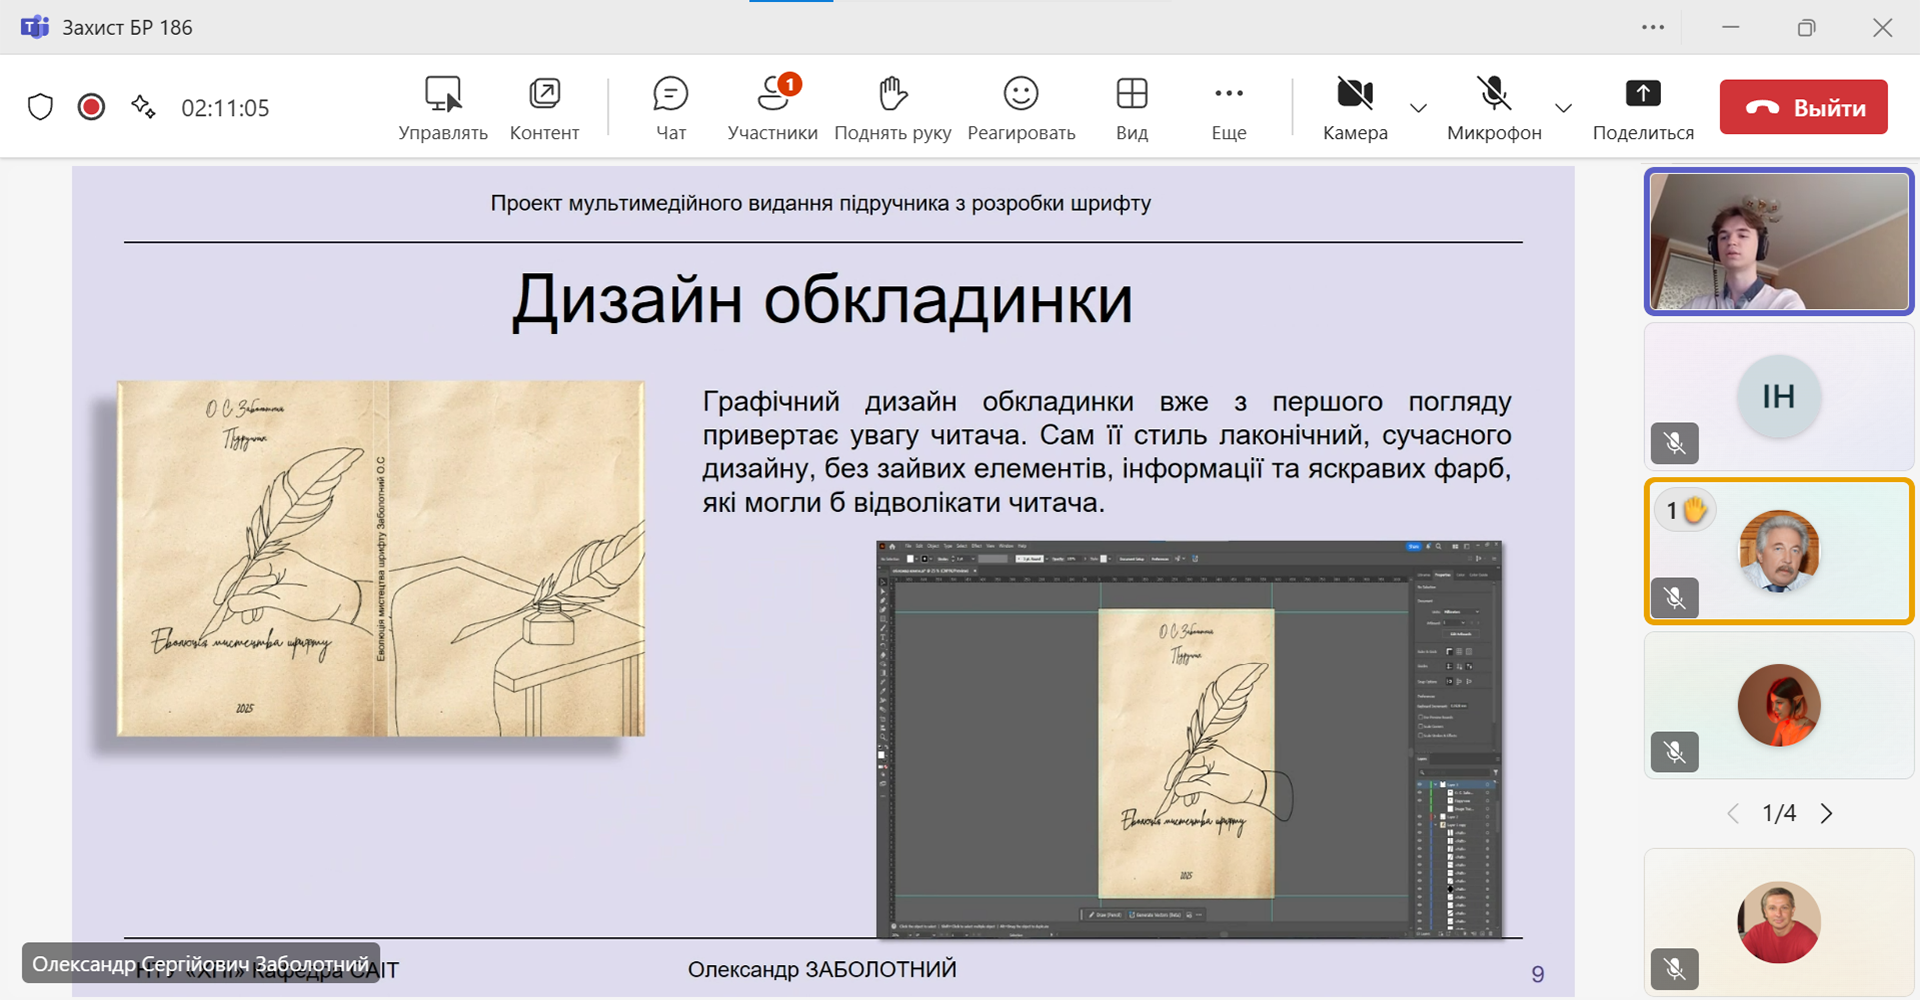Go to previous participants page

coord(1733,814)
